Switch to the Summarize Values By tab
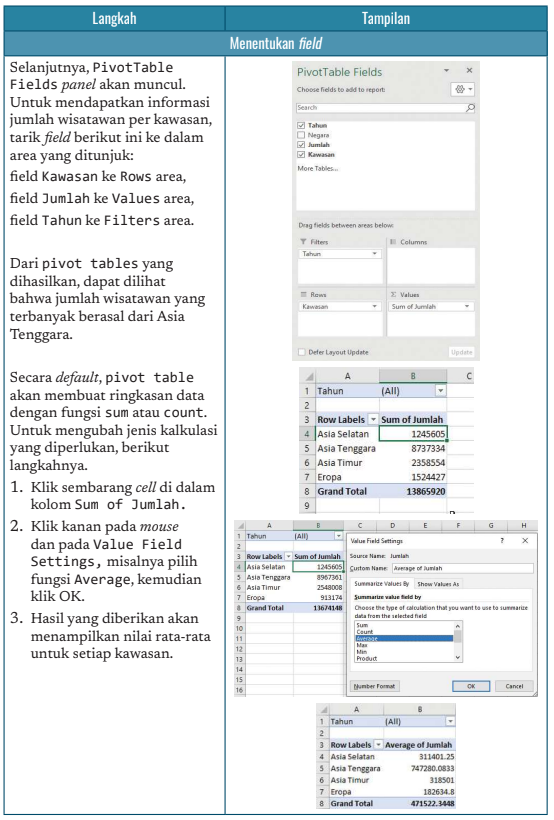This screenshot has height=820, width=554. coord(382,584)
